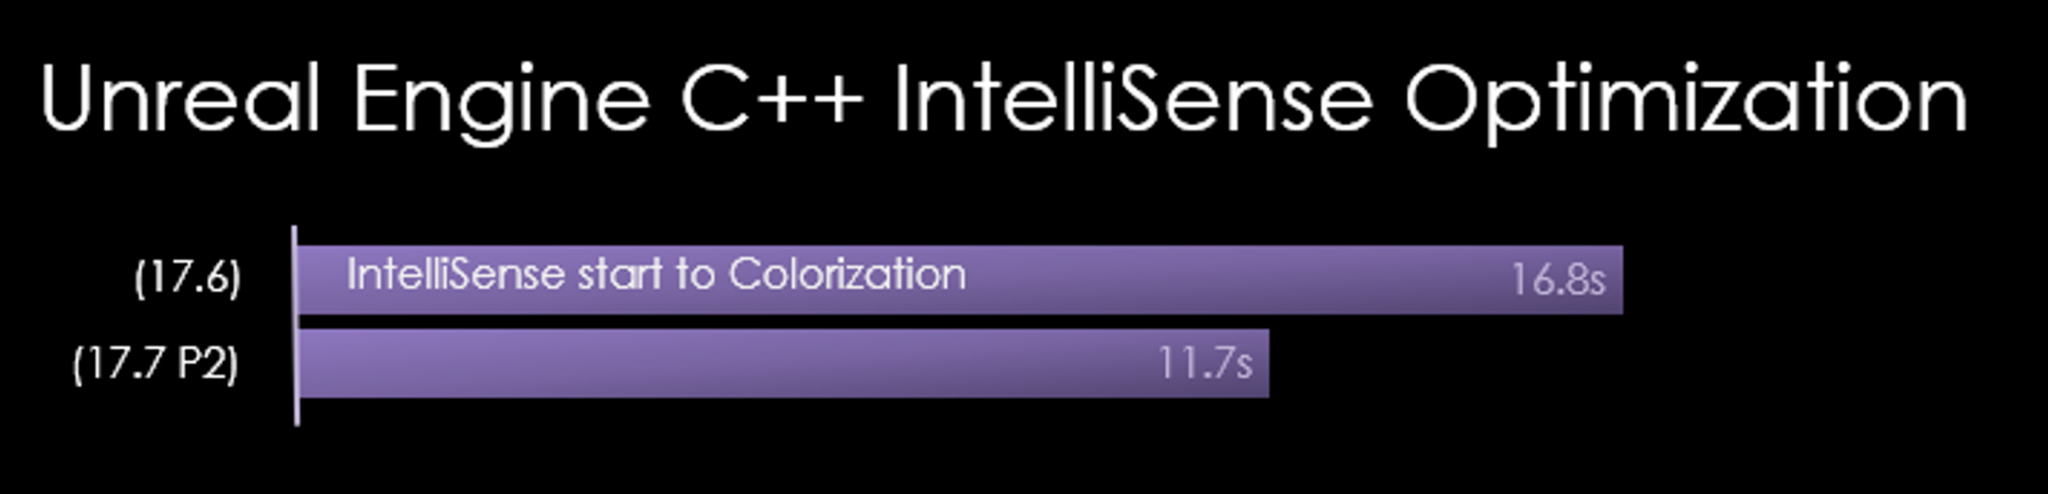Click the word "to" inside the top bar

pos(695,274)
